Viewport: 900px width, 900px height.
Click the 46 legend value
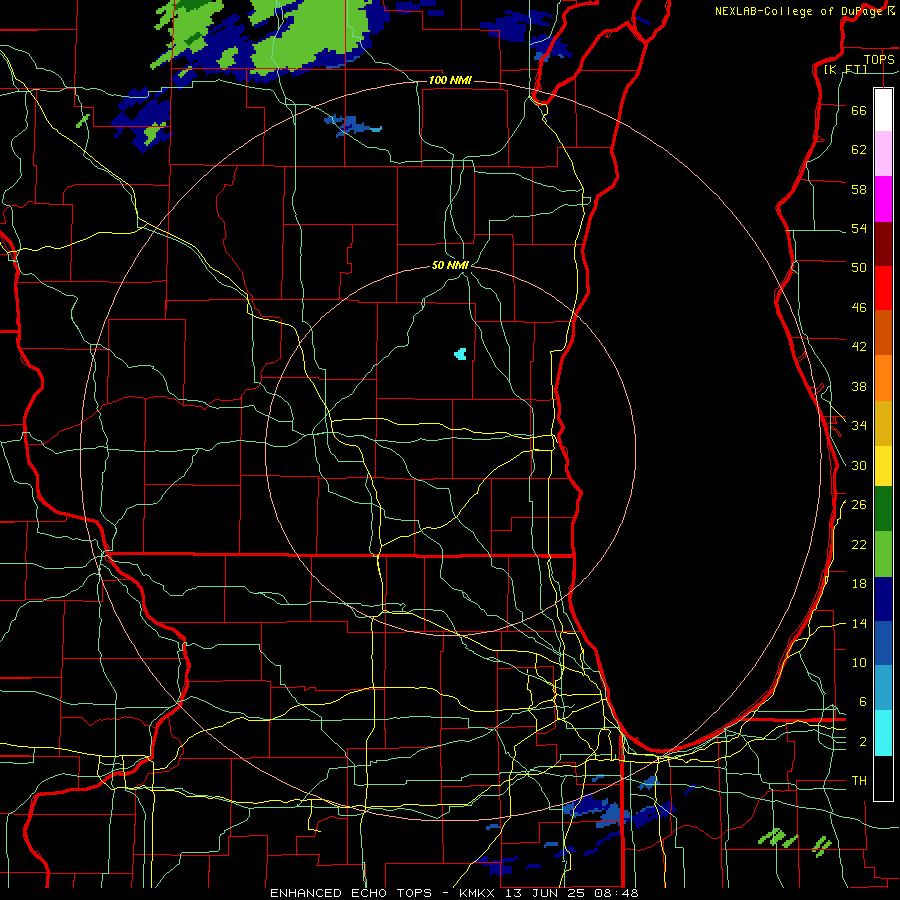tap(859, 307)
